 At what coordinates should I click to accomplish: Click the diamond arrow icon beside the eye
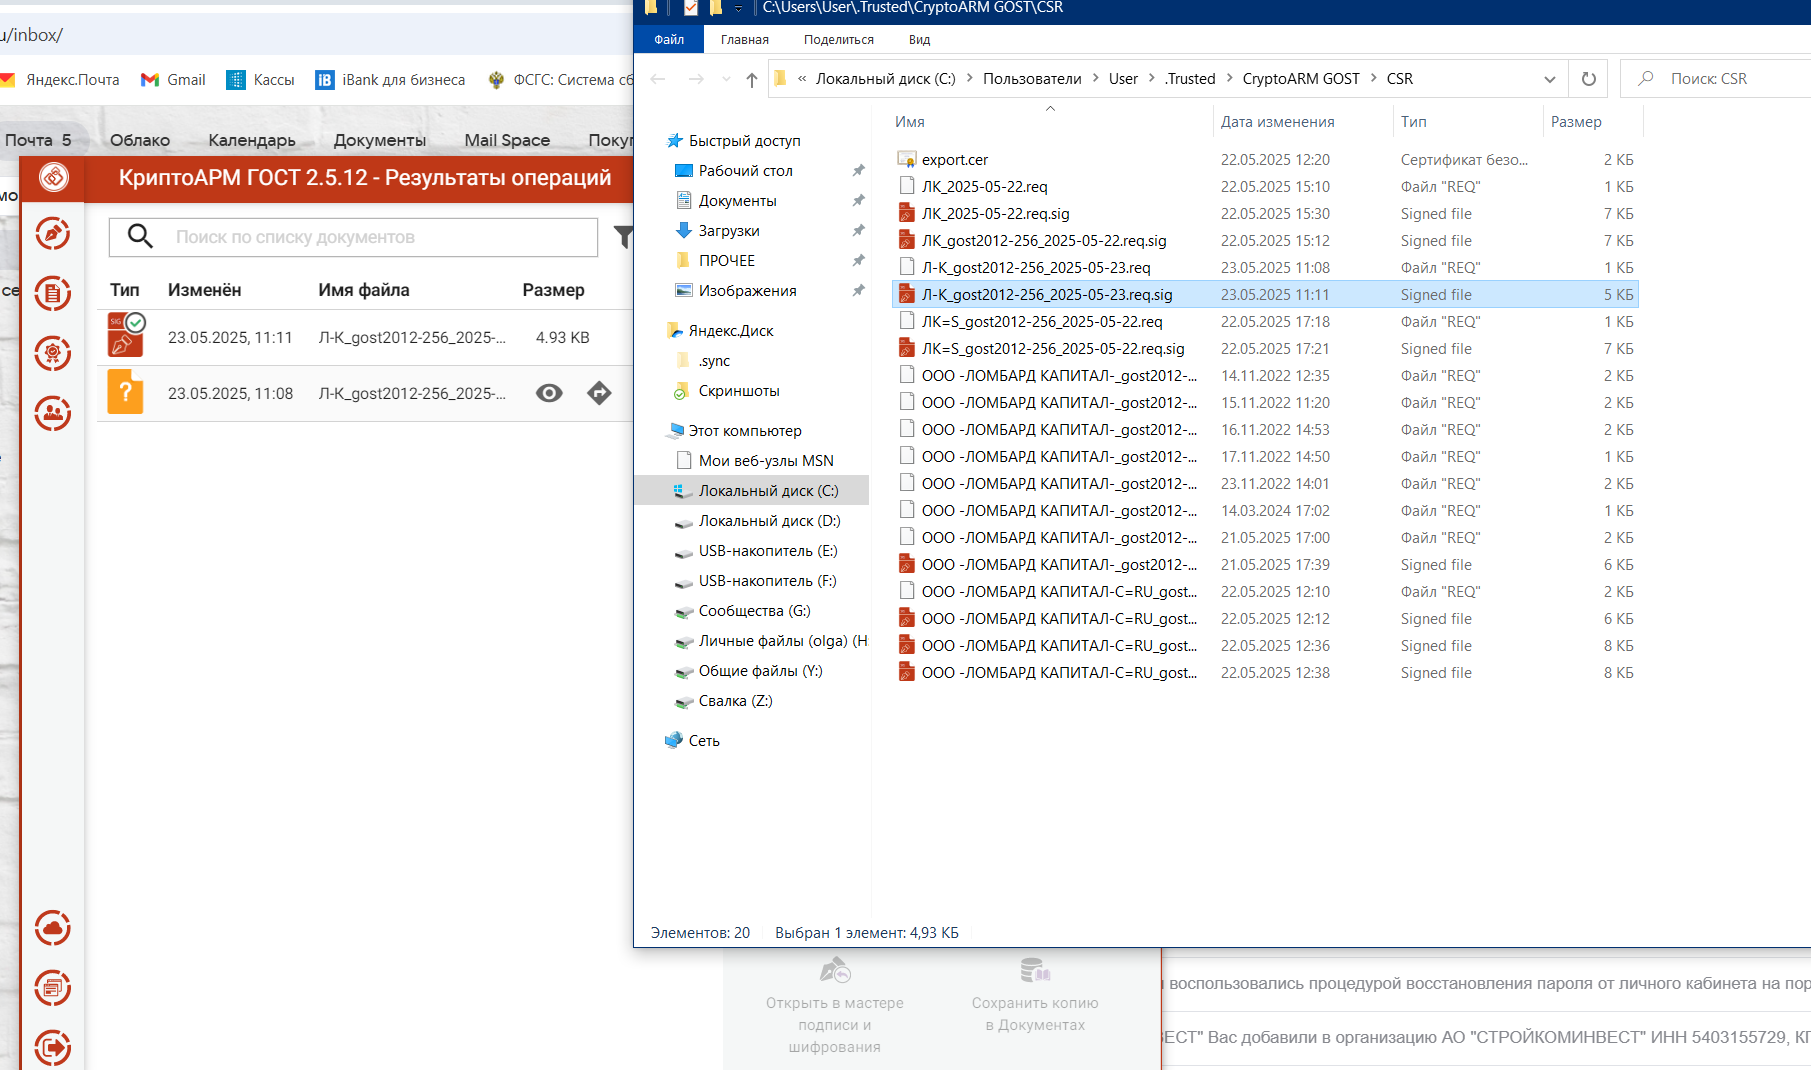pos(599,393)
